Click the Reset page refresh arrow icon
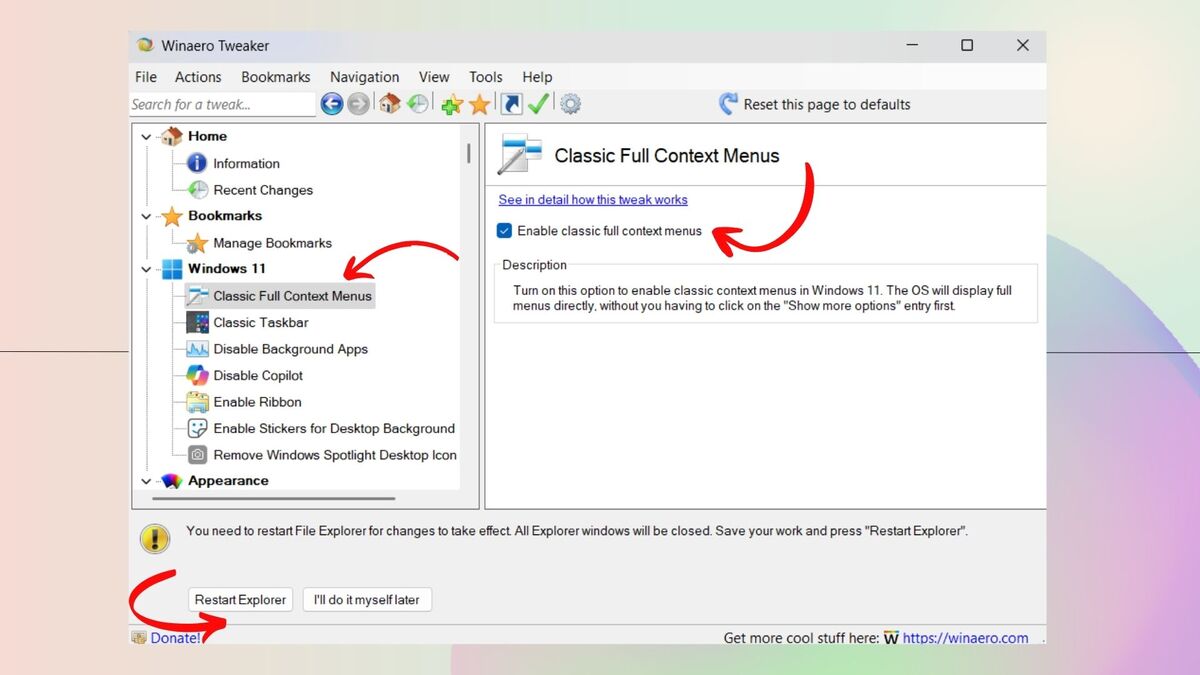 pyautogui.click(x=728, y=104)
